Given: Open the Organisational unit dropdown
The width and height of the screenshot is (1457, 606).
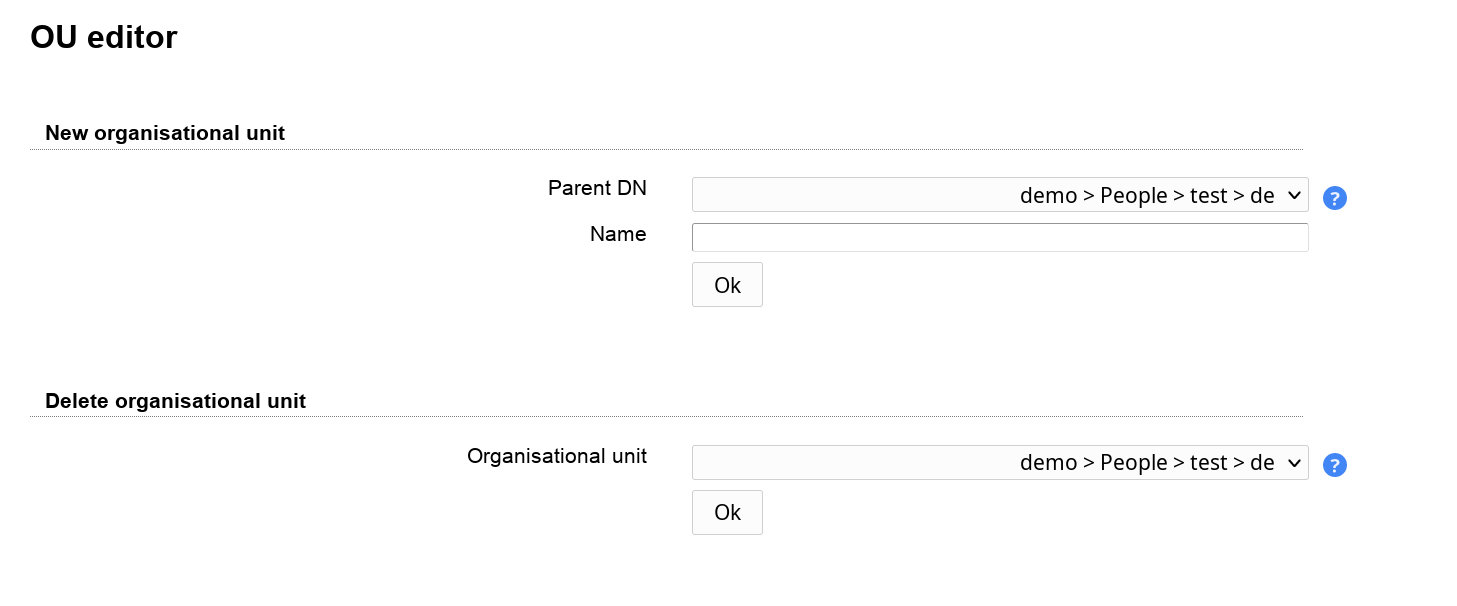Looking at the screenshot, I should (999, 462).
